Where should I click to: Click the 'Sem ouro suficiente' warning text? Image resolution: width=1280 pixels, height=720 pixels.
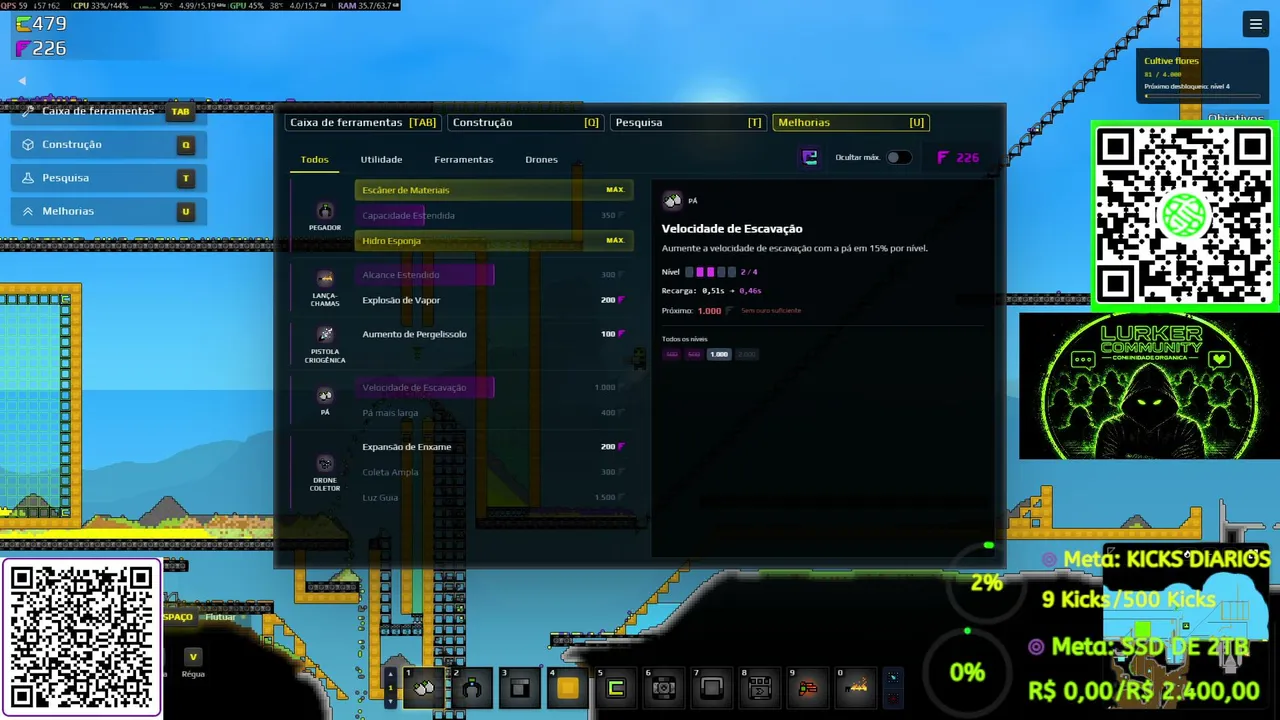771,311
